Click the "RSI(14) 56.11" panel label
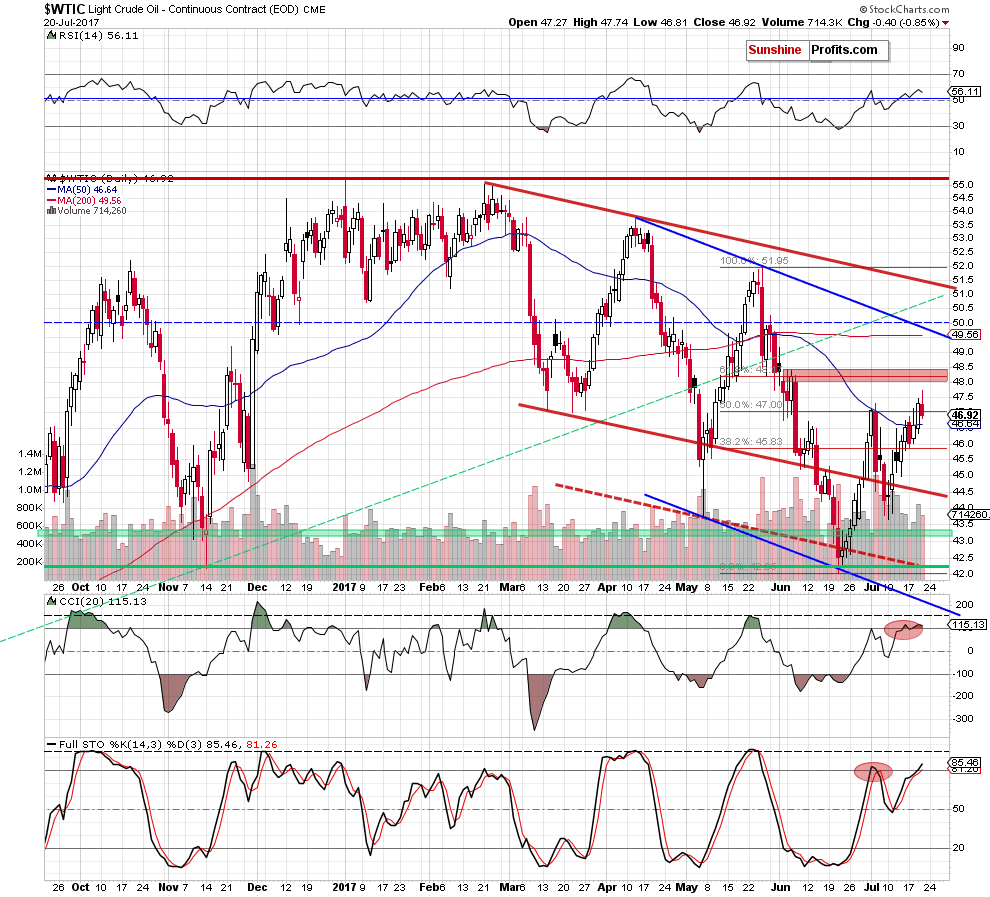Screen dimensions: 990x897 [98, 36]
